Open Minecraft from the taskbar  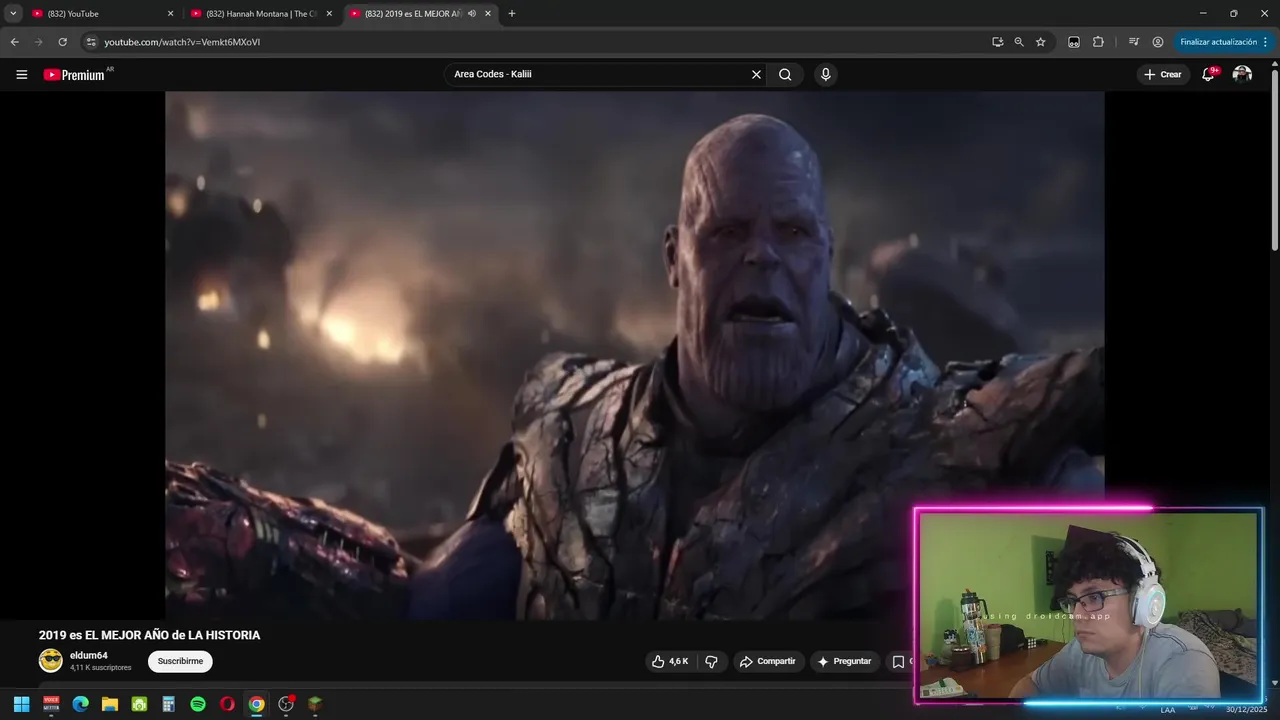pyautogui.click(x=315, y=704)
